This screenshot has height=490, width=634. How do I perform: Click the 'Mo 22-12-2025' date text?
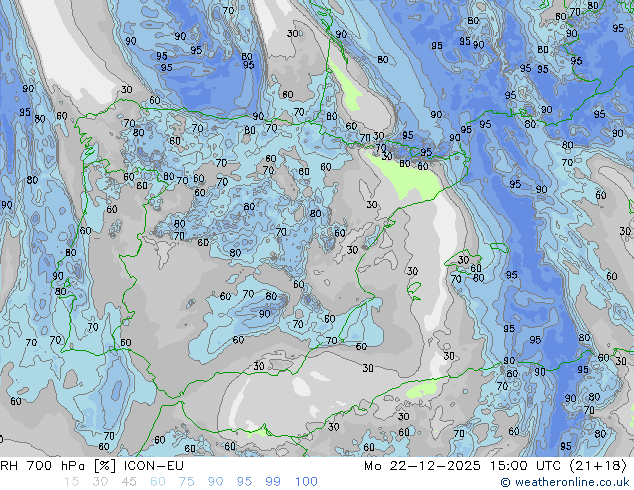click(x=422, y=466)
